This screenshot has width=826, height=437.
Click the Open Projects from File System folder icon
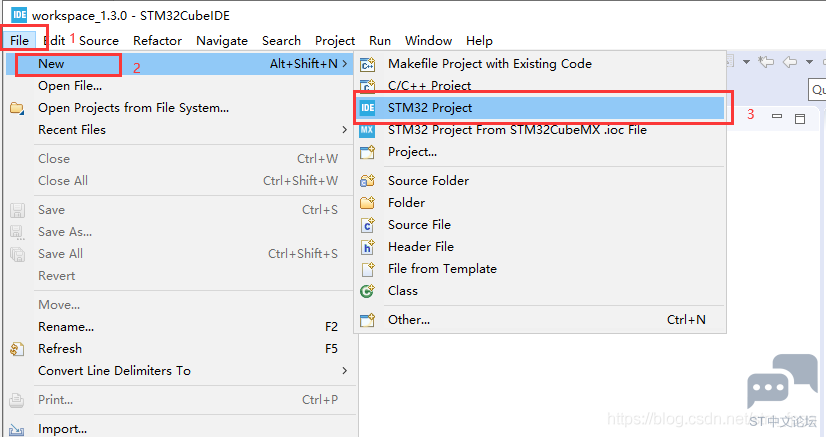17,108
